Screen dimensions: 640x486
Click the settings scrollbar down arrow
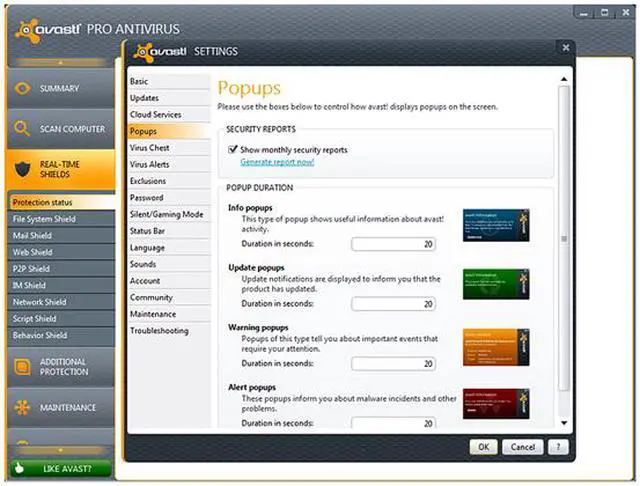[x=564, y=423]
